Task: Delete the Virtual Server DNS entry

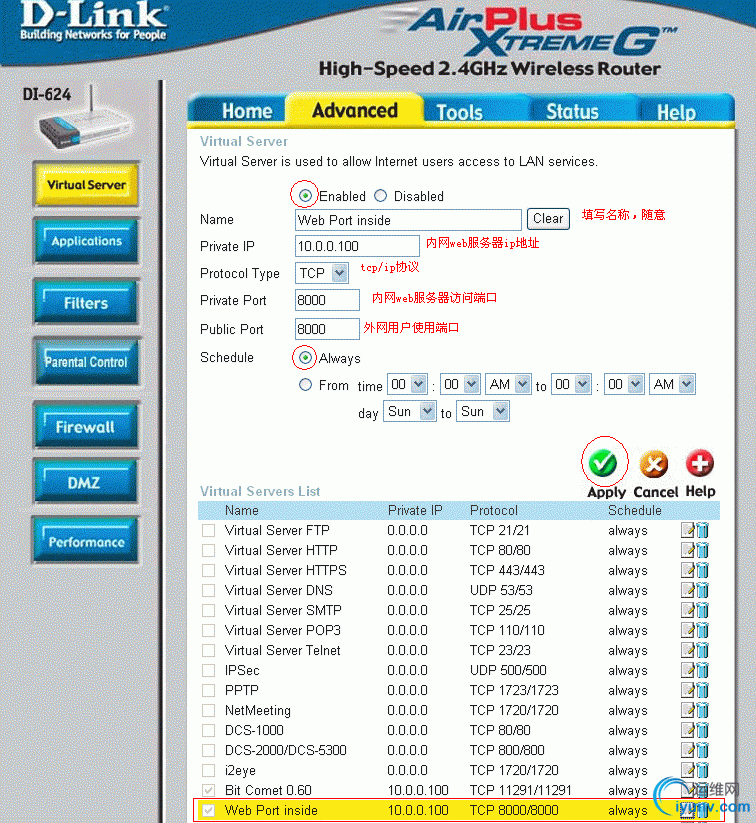Action: tap(702, 590)
